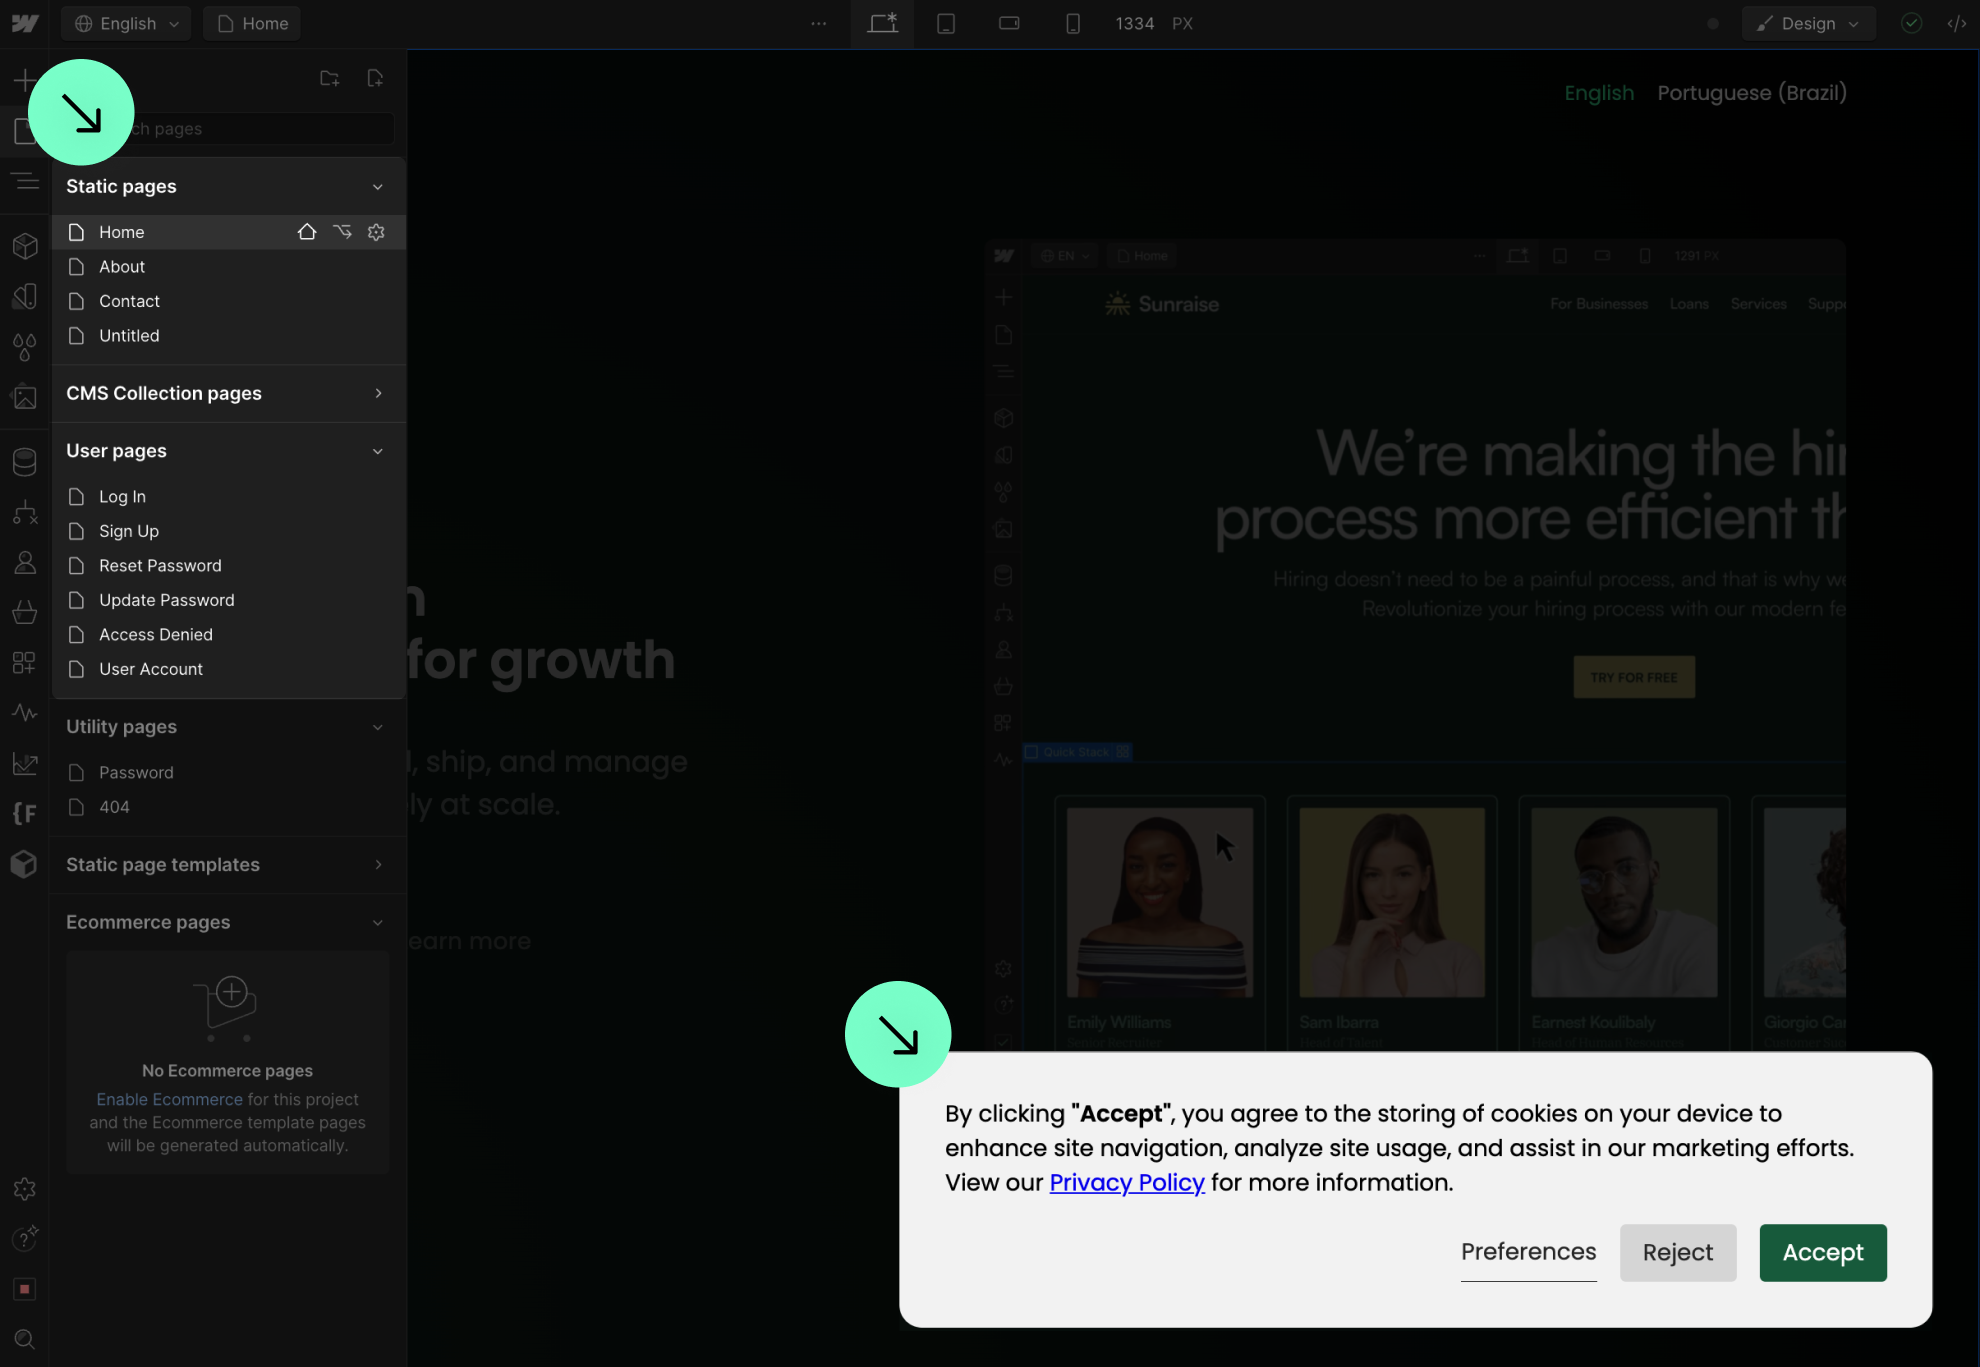Open the Help and feedback icon
The height and width of the screenshot is (1367, 1980).
[25, 1239]
